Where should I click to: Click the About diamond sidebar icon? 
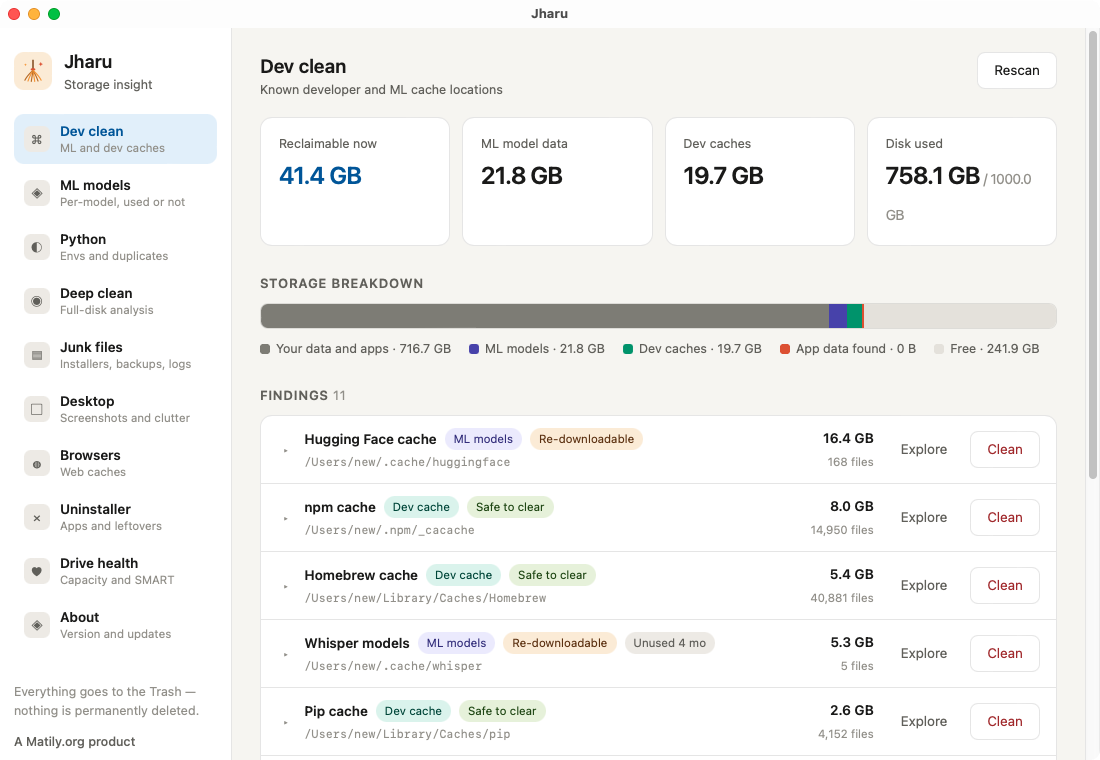(x=37, y=625)
